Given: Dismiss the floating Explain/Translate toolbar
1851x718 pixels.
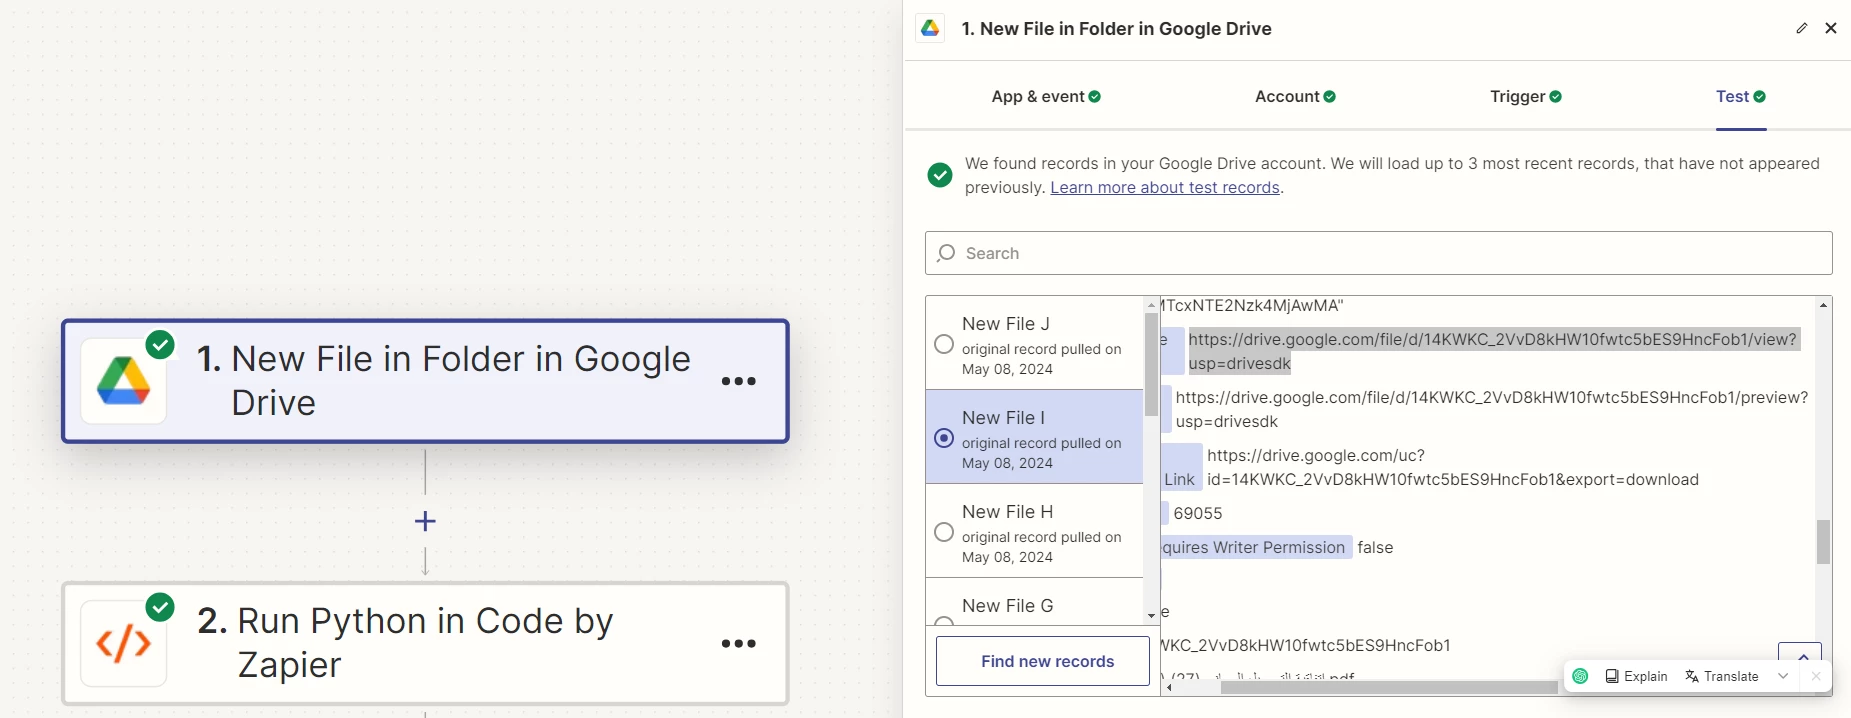Looking at the screenshot, I should click(1816, 676).
